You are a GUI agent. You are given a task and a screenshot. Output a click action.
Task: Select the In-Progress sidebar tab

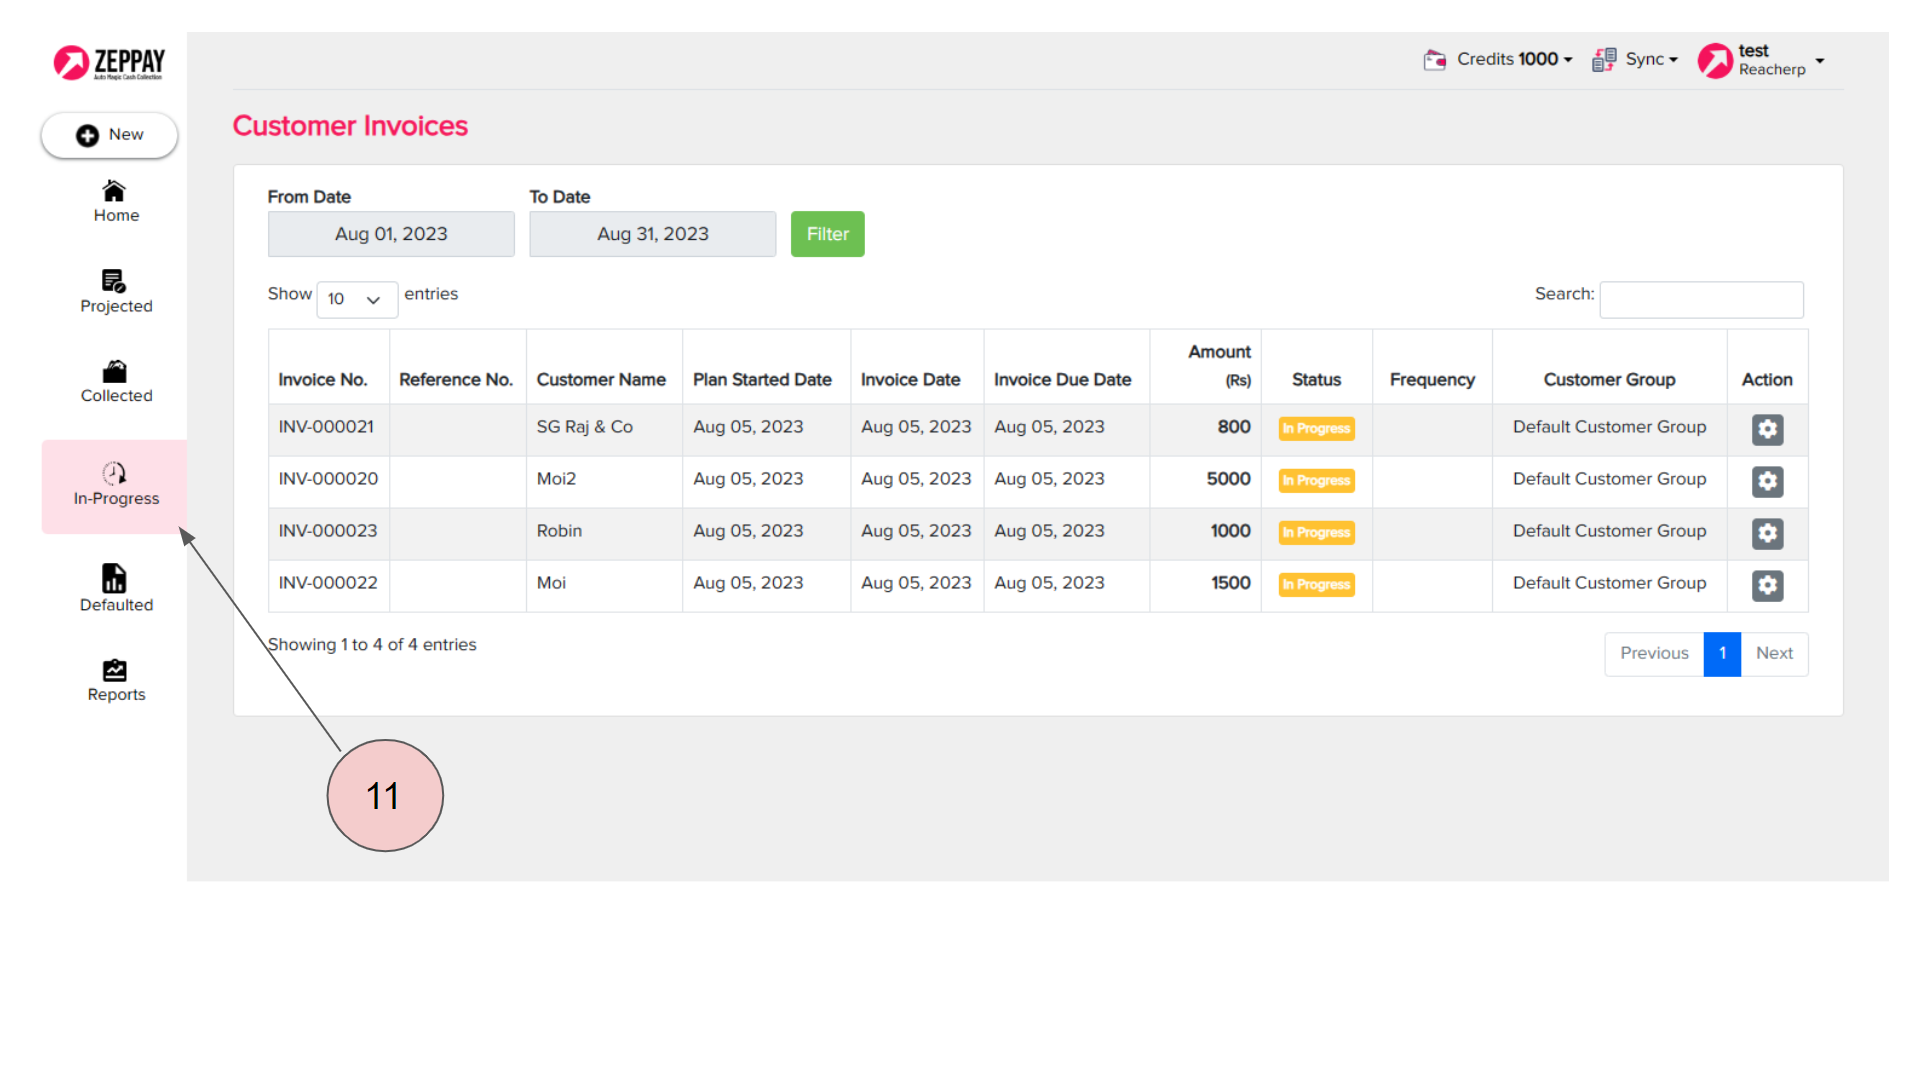pyautogui.click(x=115, y=486)
